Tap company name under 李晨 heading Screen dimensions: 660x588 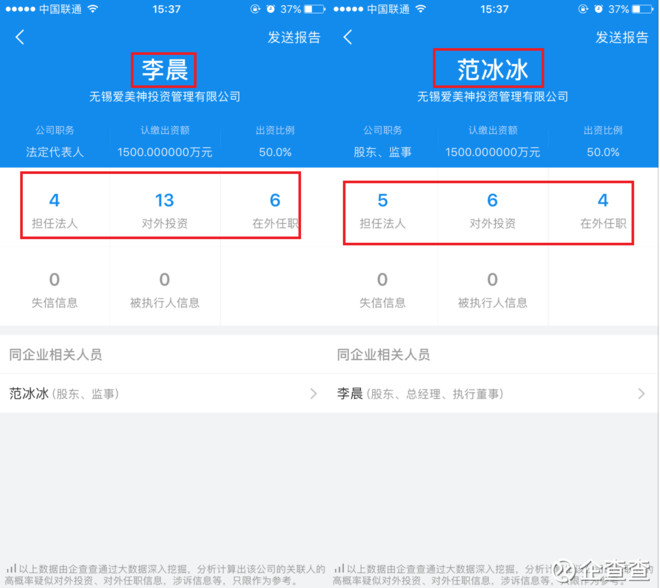[165, 97]
